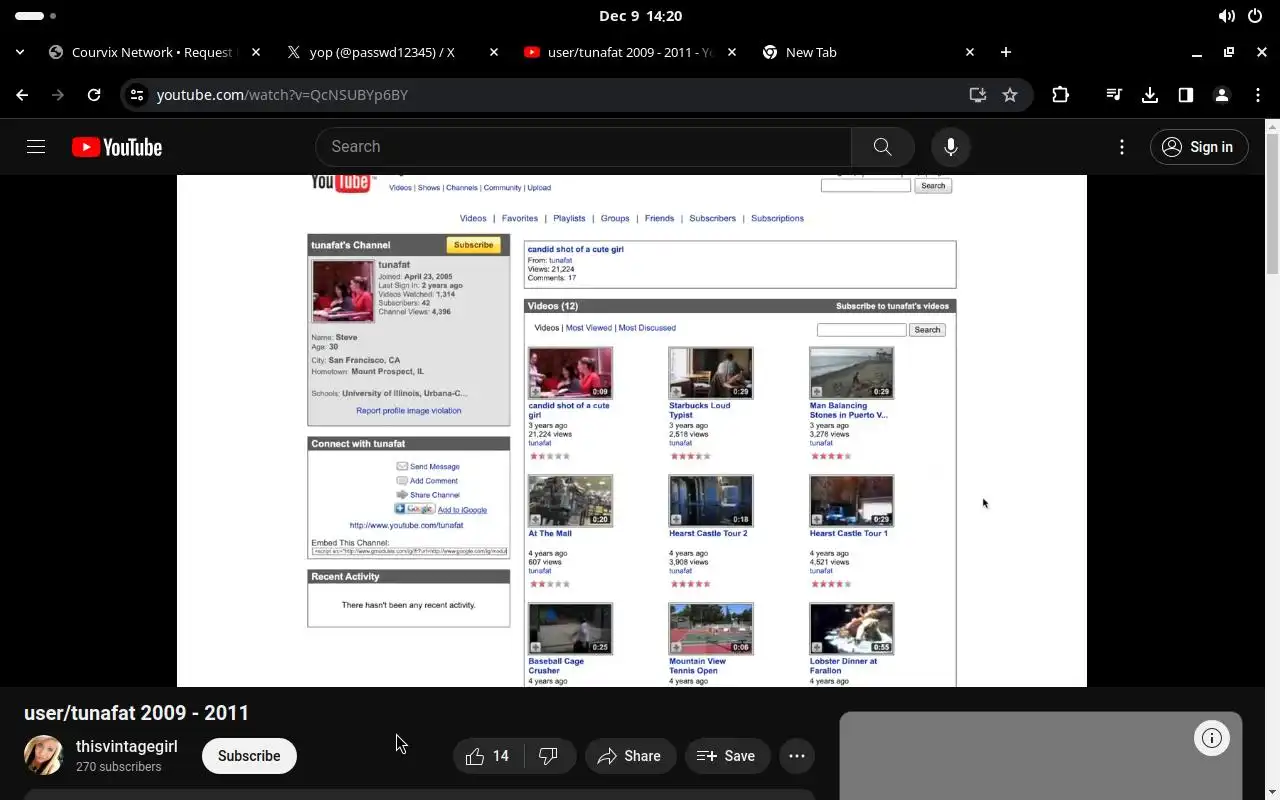Close the New Tab tab
Image resolution: width=1280 pixels, height=800 pixels.
(x=970, y=52)
